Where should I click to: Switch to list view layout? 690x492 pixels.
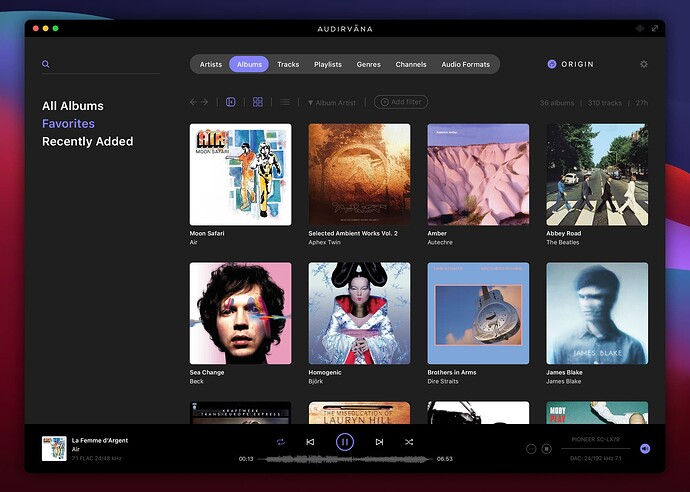click(x=285, y=102)
